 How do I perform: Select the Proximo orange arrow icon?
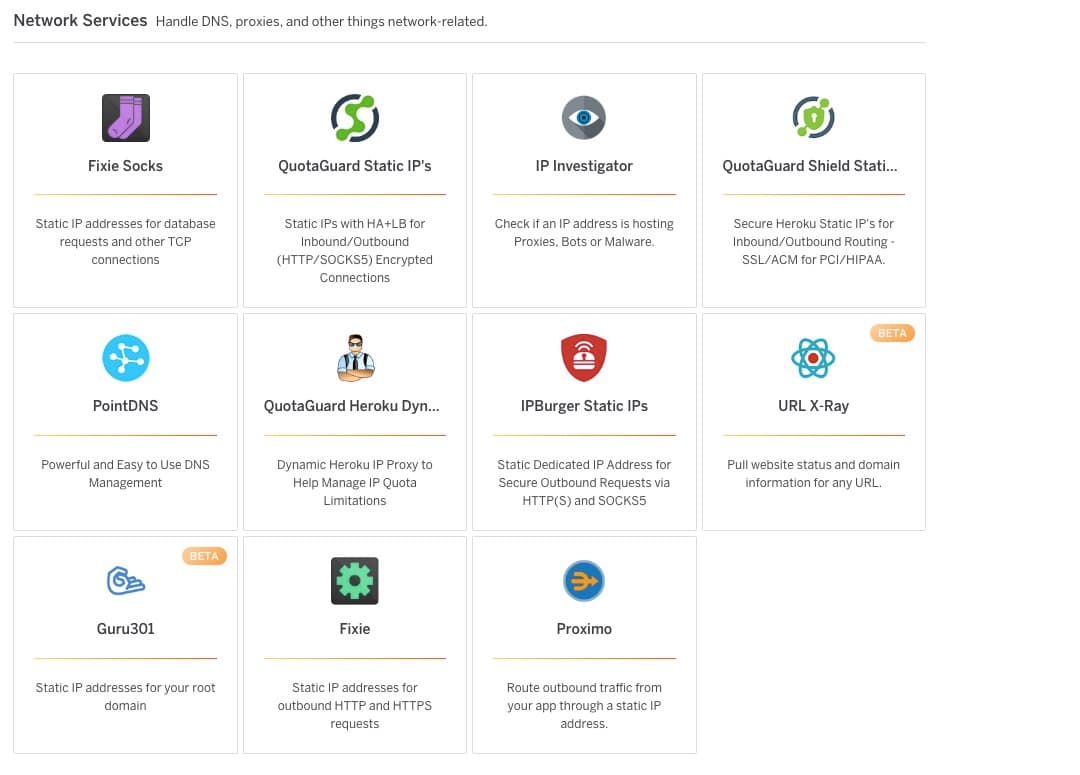tap(584, 581)
